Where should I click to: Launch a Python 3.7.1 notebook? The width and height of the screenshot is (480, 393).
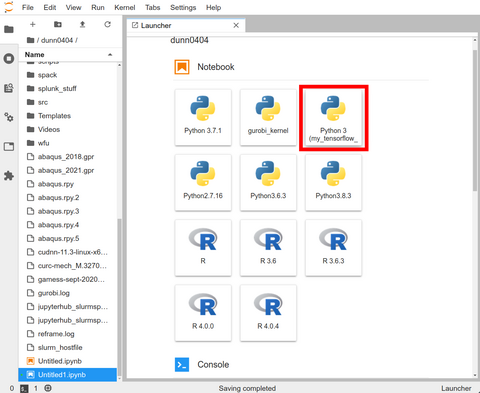tap(203, 117)
